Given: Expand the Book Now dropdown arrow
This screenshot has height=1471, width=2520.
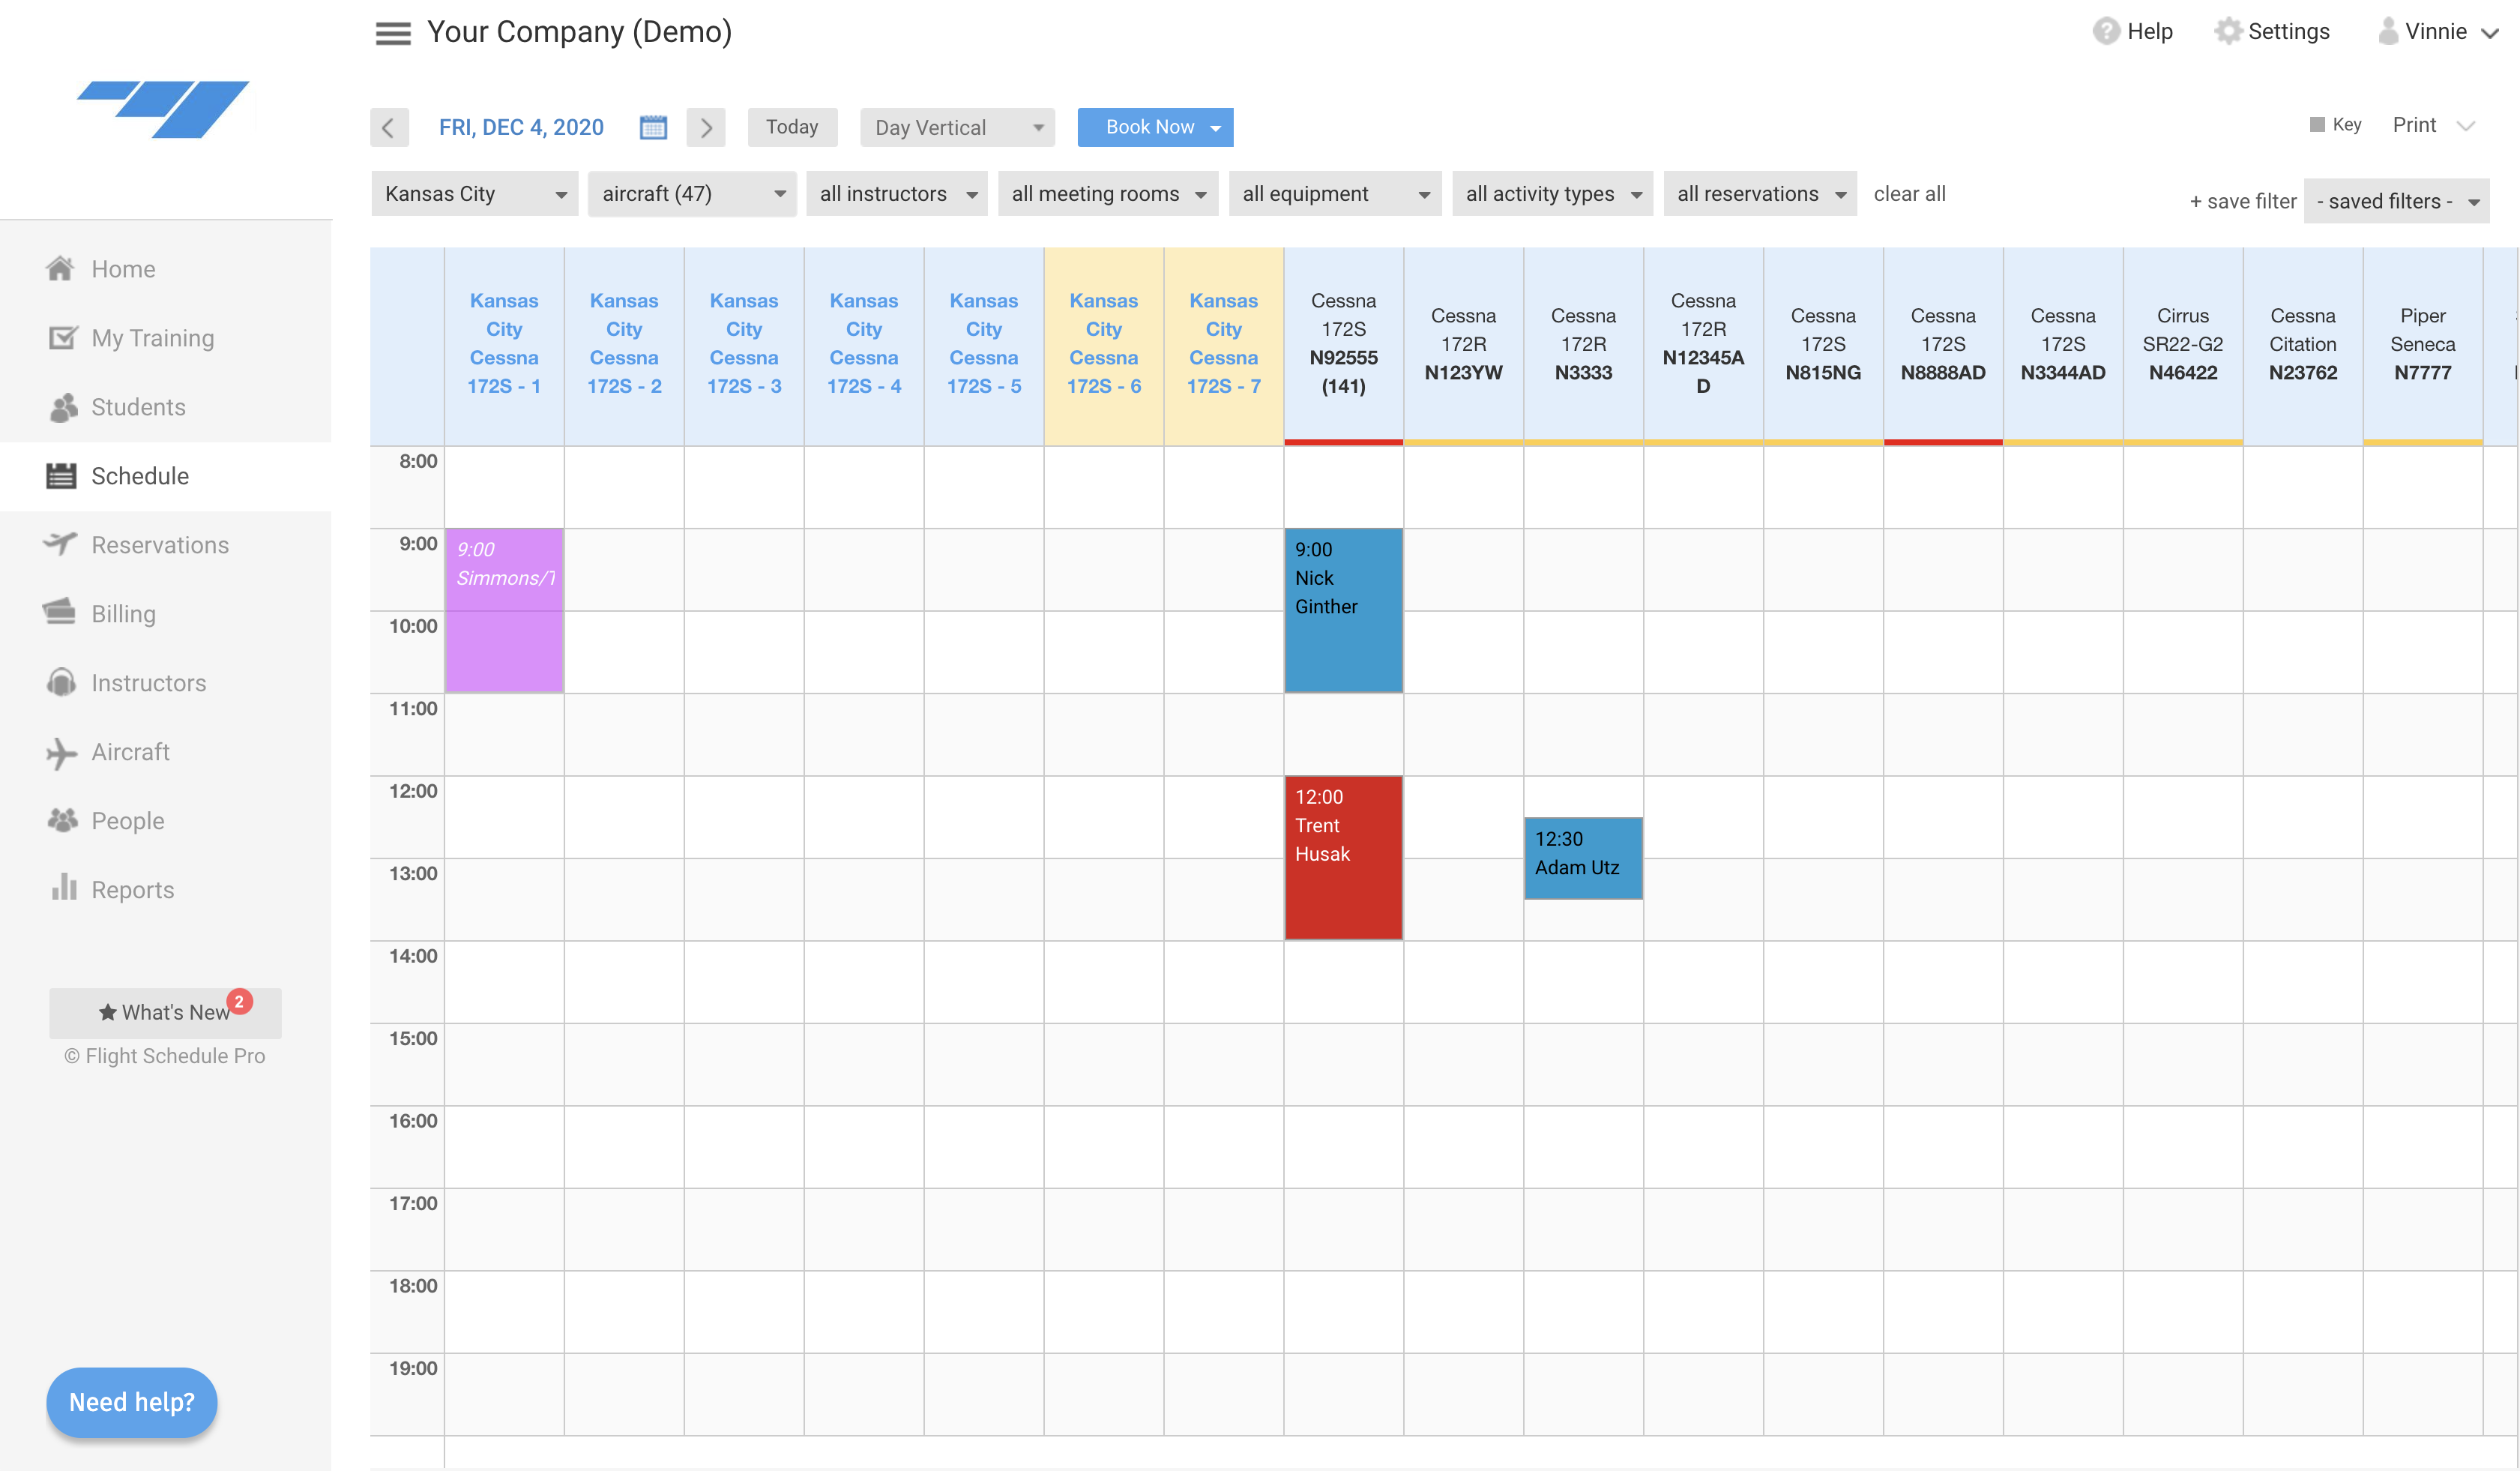Looking at the screenshot, I should click(1215, 128).
